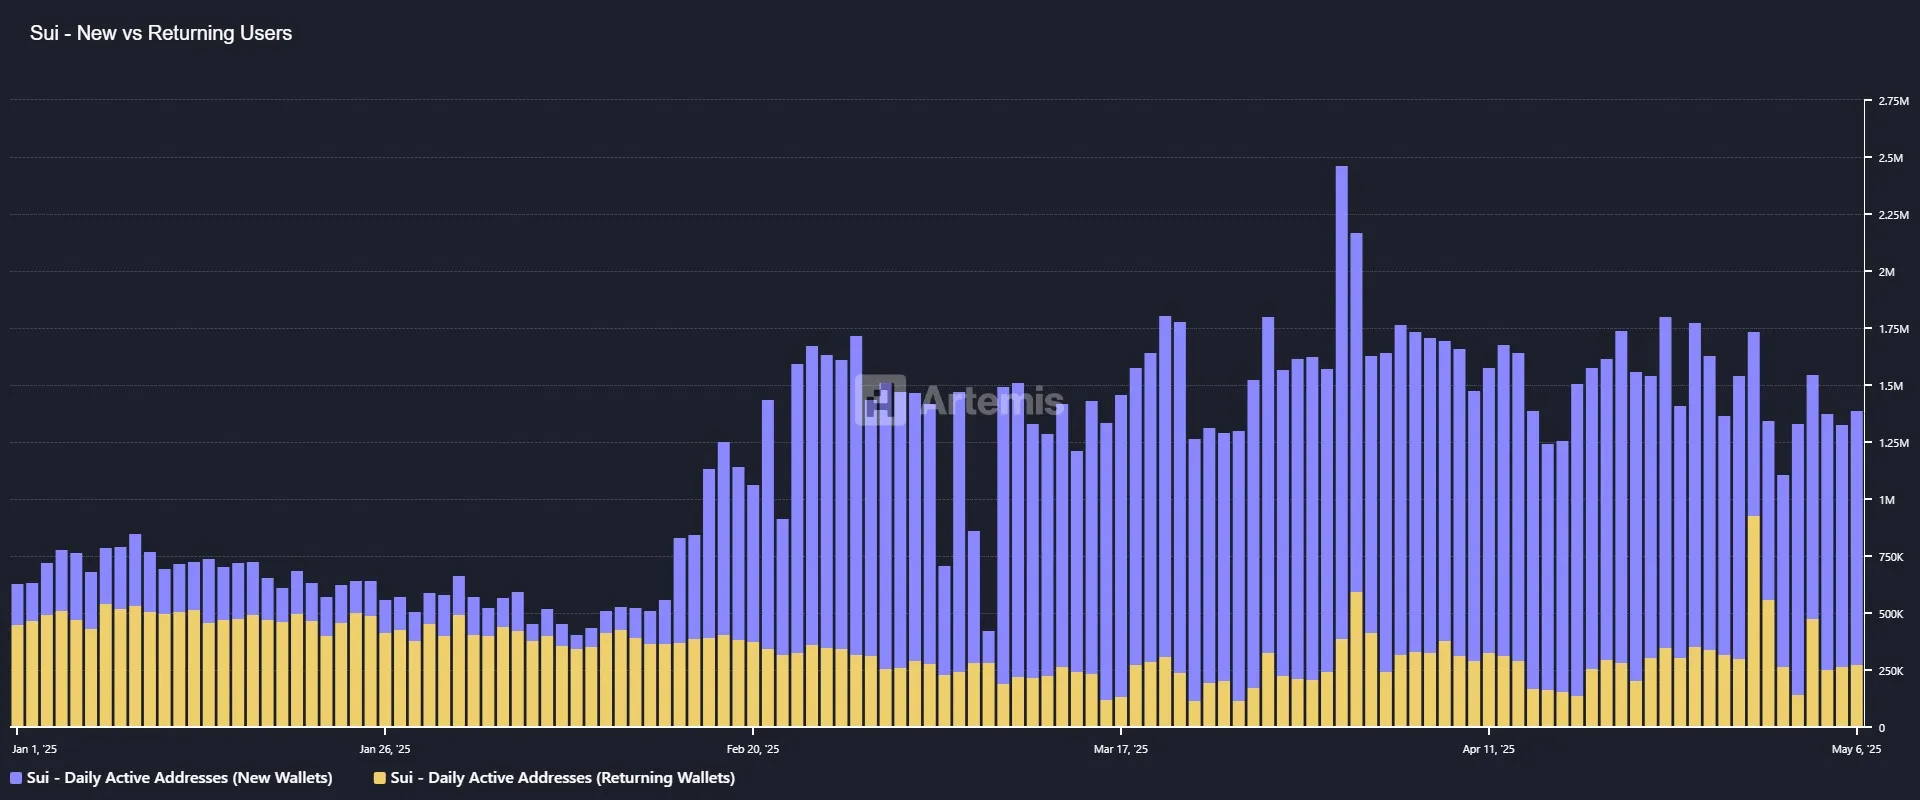The height and width of the screenshot is (800, 1920).
Task: Click the '2.75M' y-axis label
Action: tap(1893, 101)
